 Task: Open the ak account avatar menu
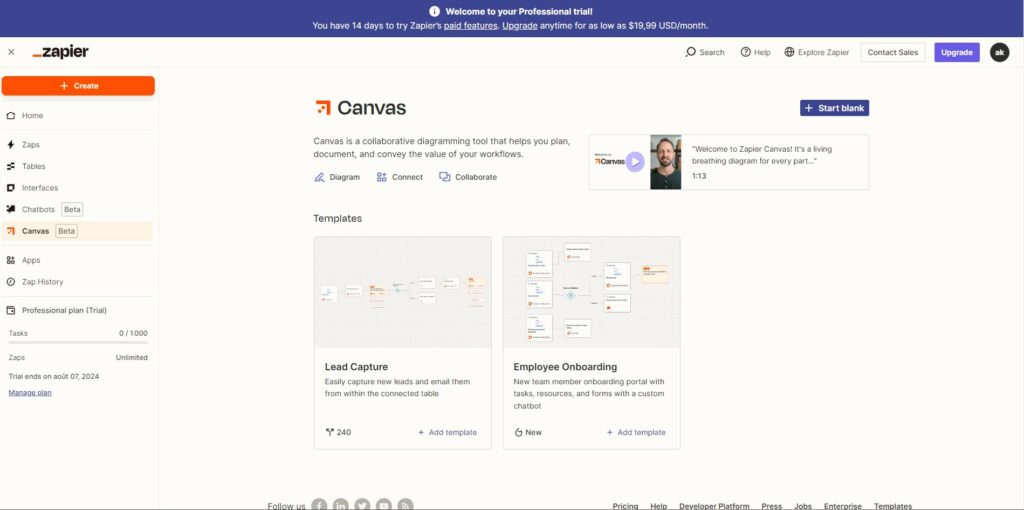[999, 52]
